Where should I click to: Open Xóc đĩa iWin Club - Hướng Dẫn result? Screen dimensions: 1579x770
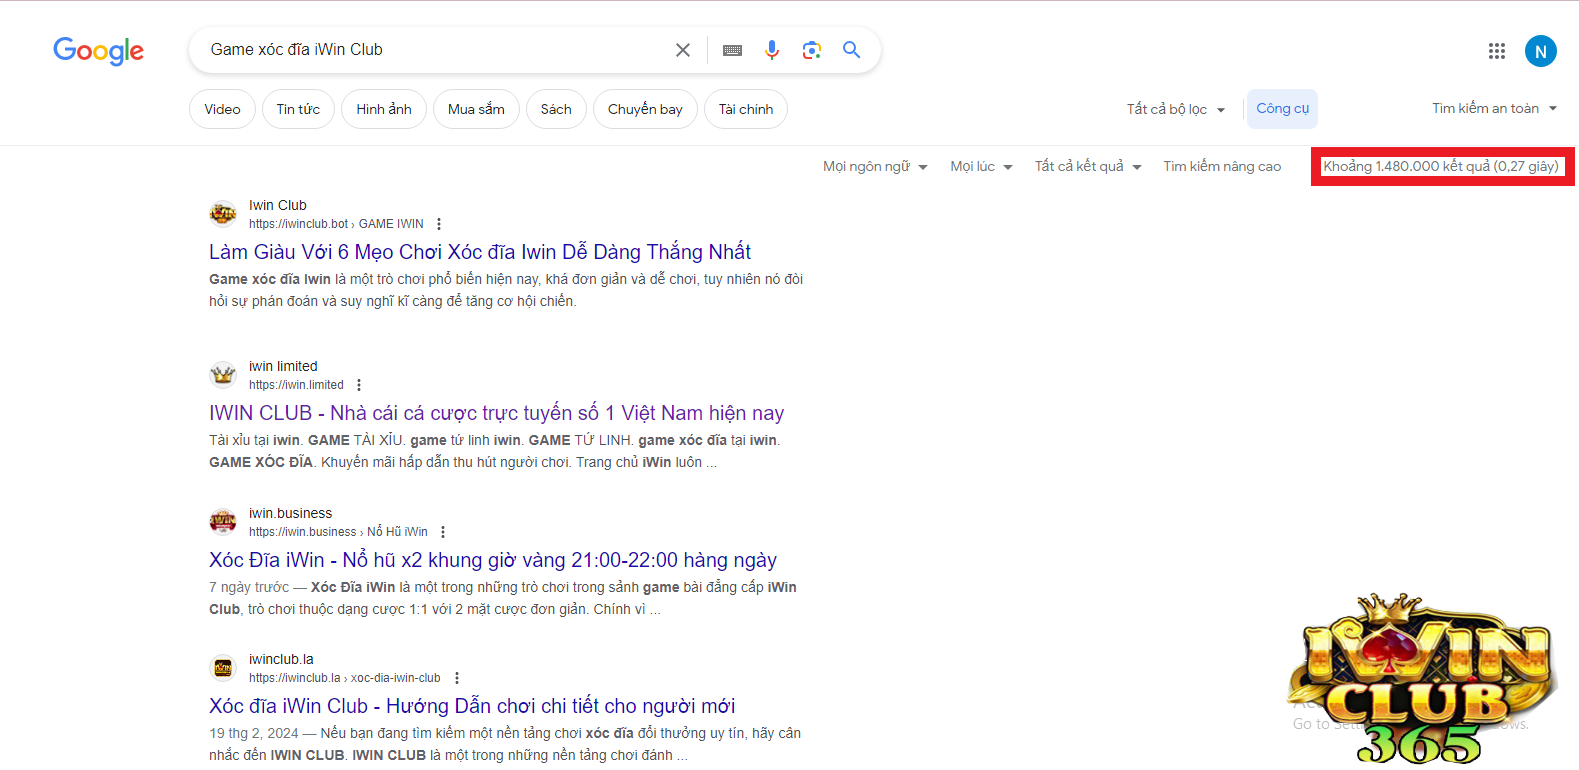472,706
